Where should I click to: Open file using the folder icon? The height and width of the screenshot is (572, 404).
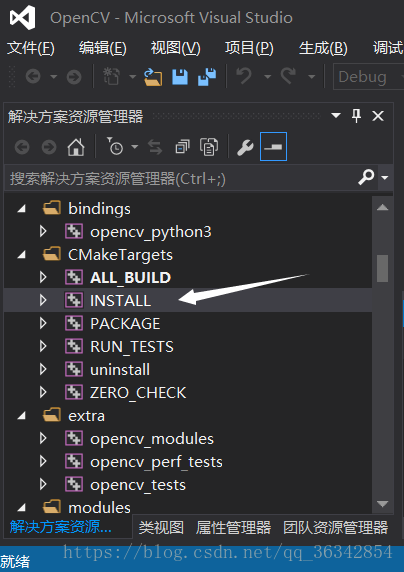[x=153, y=76]
